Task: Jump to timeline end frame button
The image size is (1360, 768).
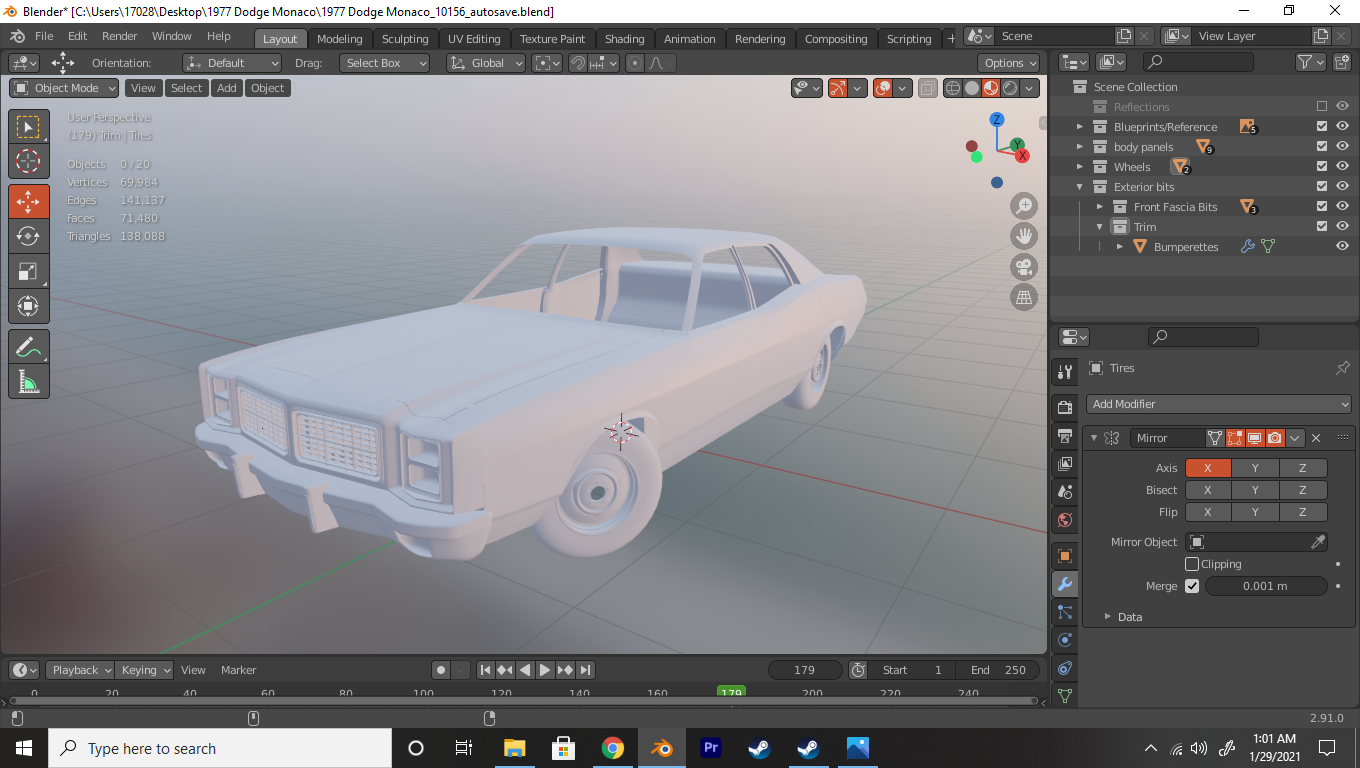Action: click(x=586, y=670)
